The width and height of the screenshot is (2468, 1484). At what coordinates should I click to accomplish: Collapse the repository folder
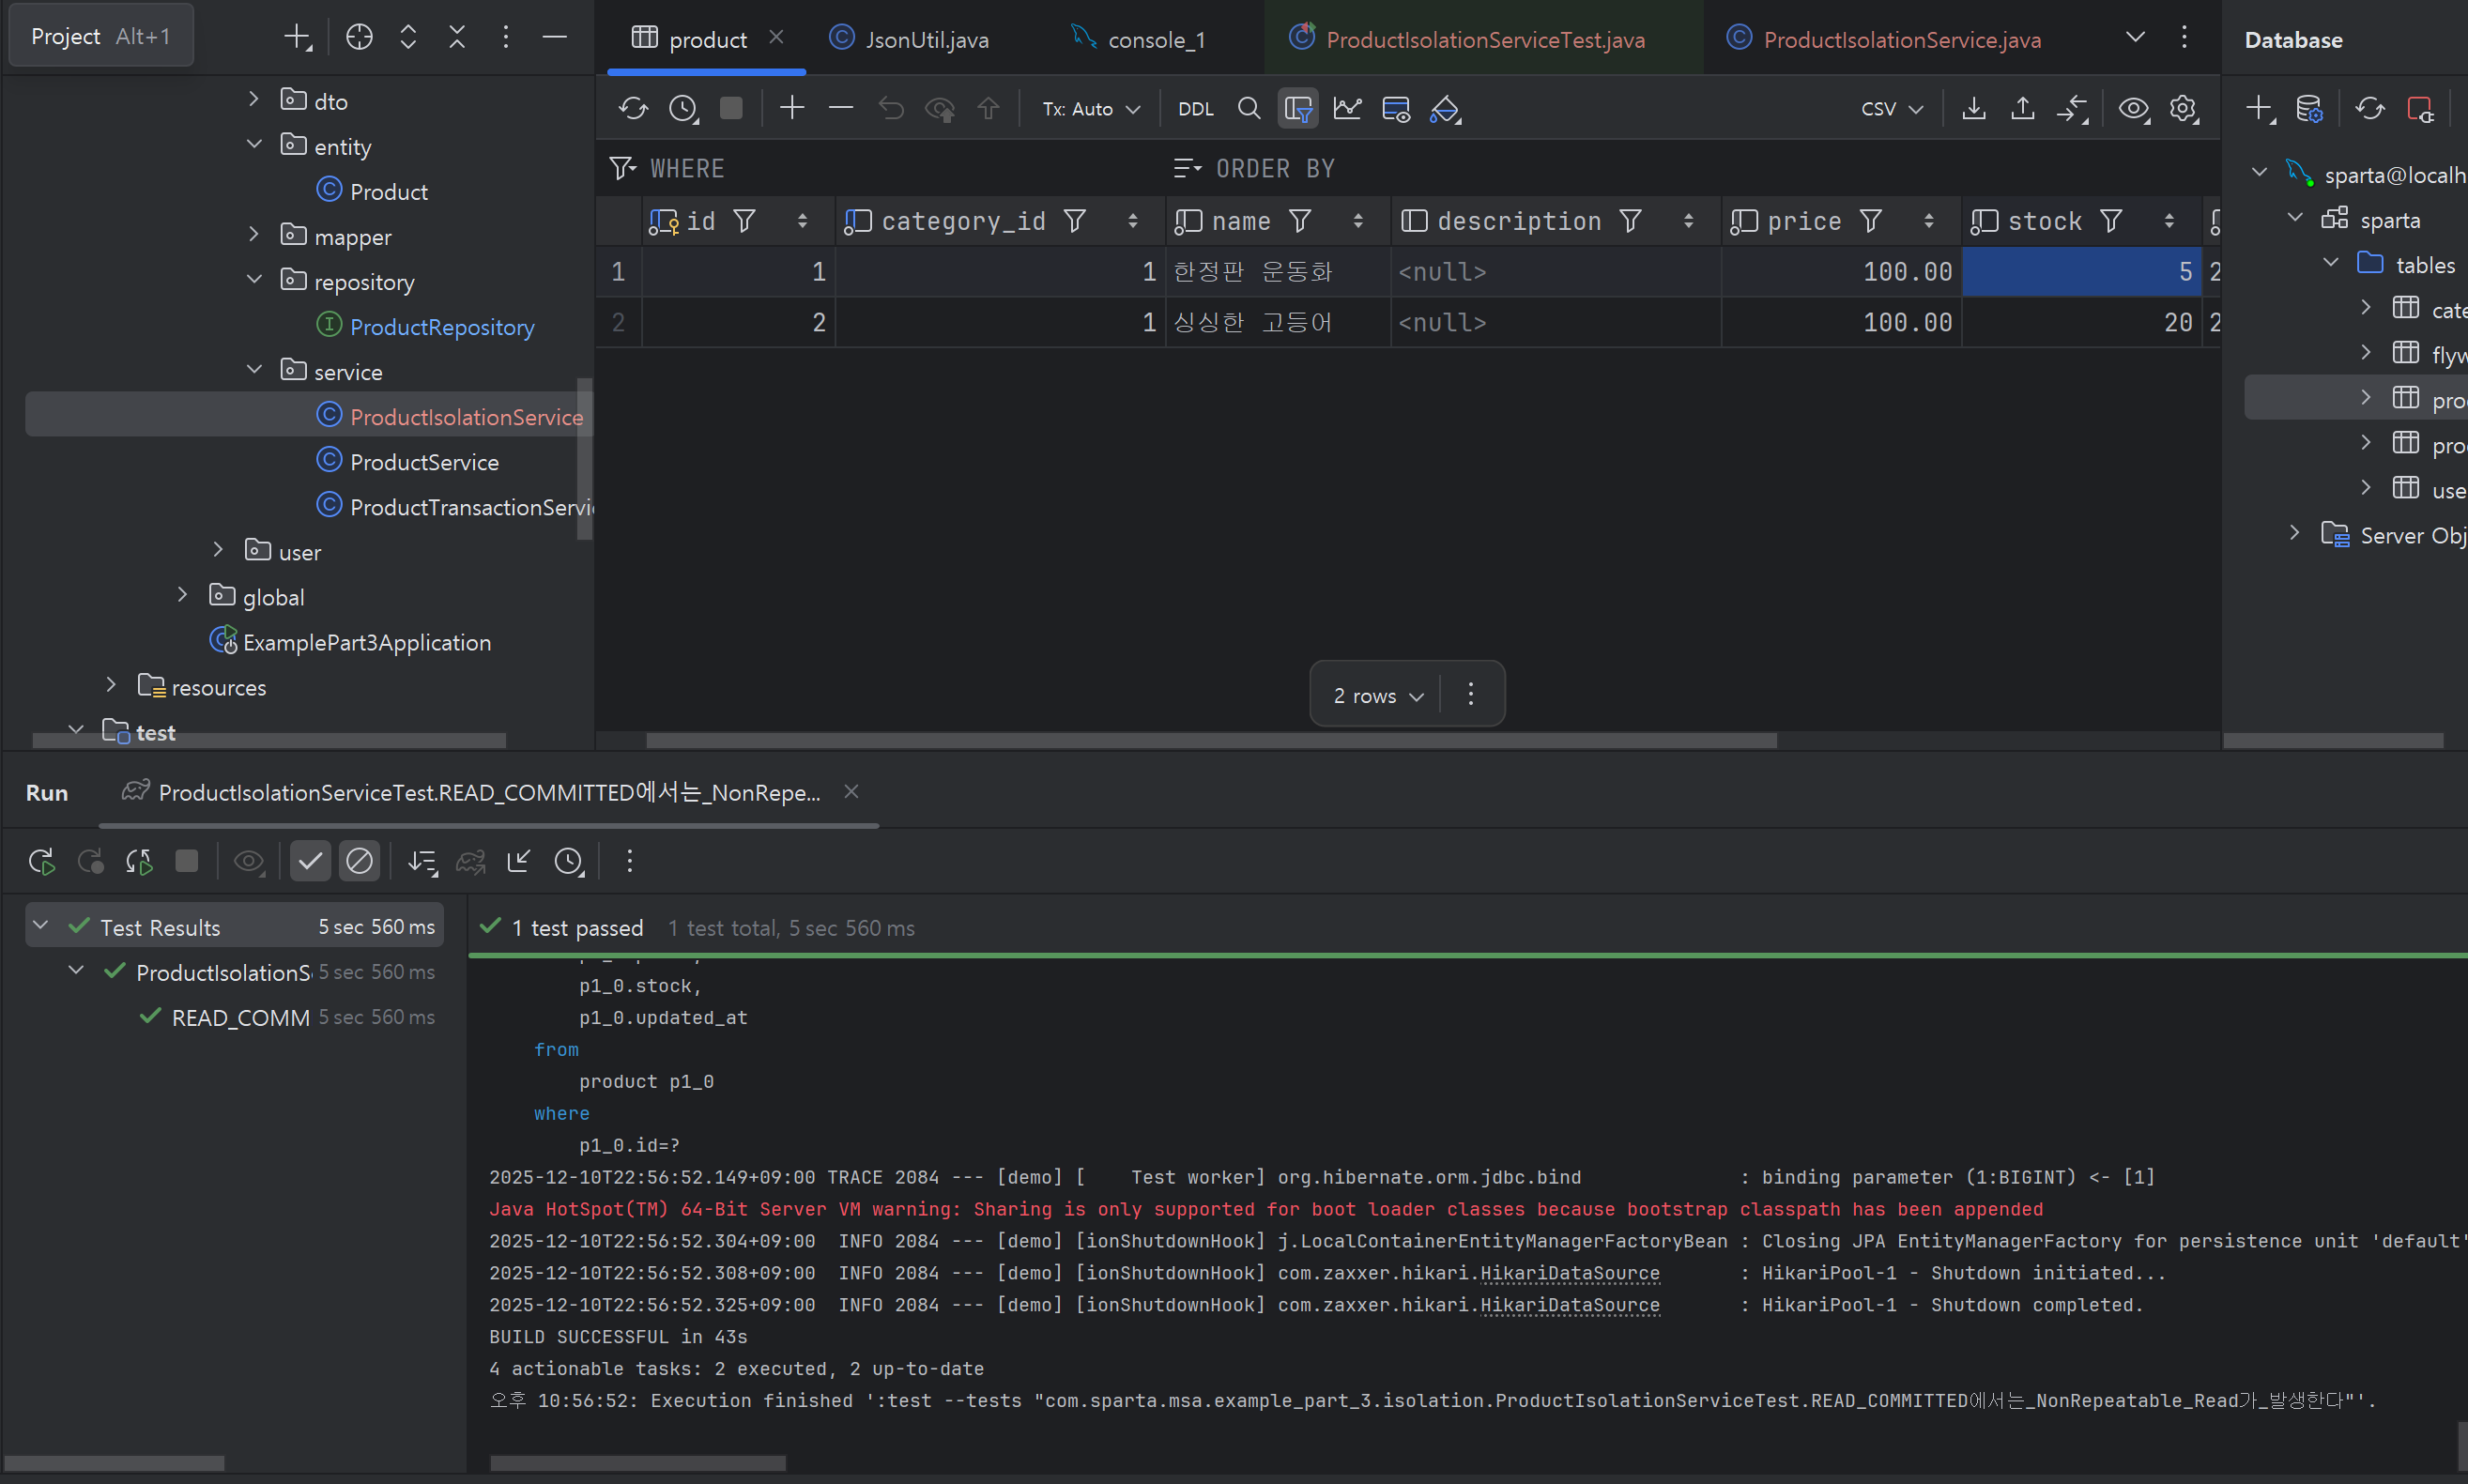[254, 280]
